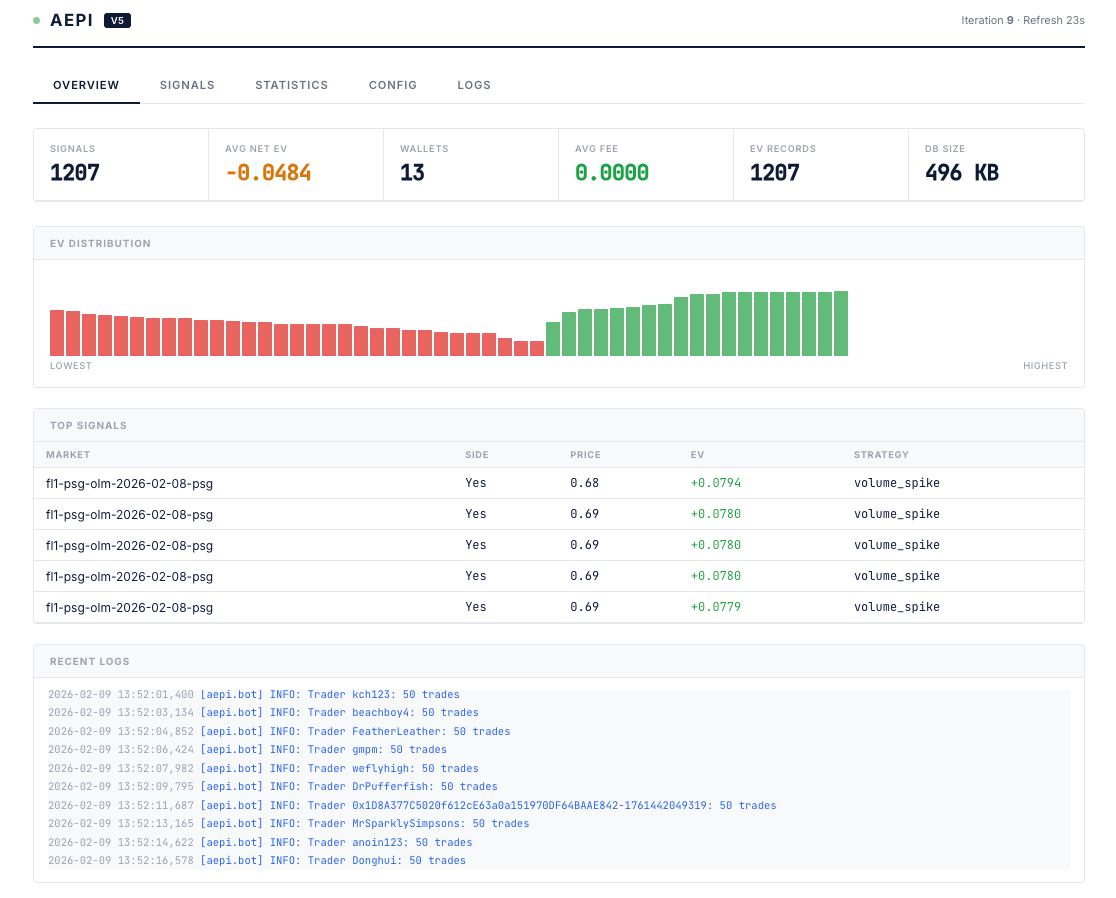1116x898 pixels.
Task: Click the first top signal row with EV +0.0794
Action: point(559,483)
